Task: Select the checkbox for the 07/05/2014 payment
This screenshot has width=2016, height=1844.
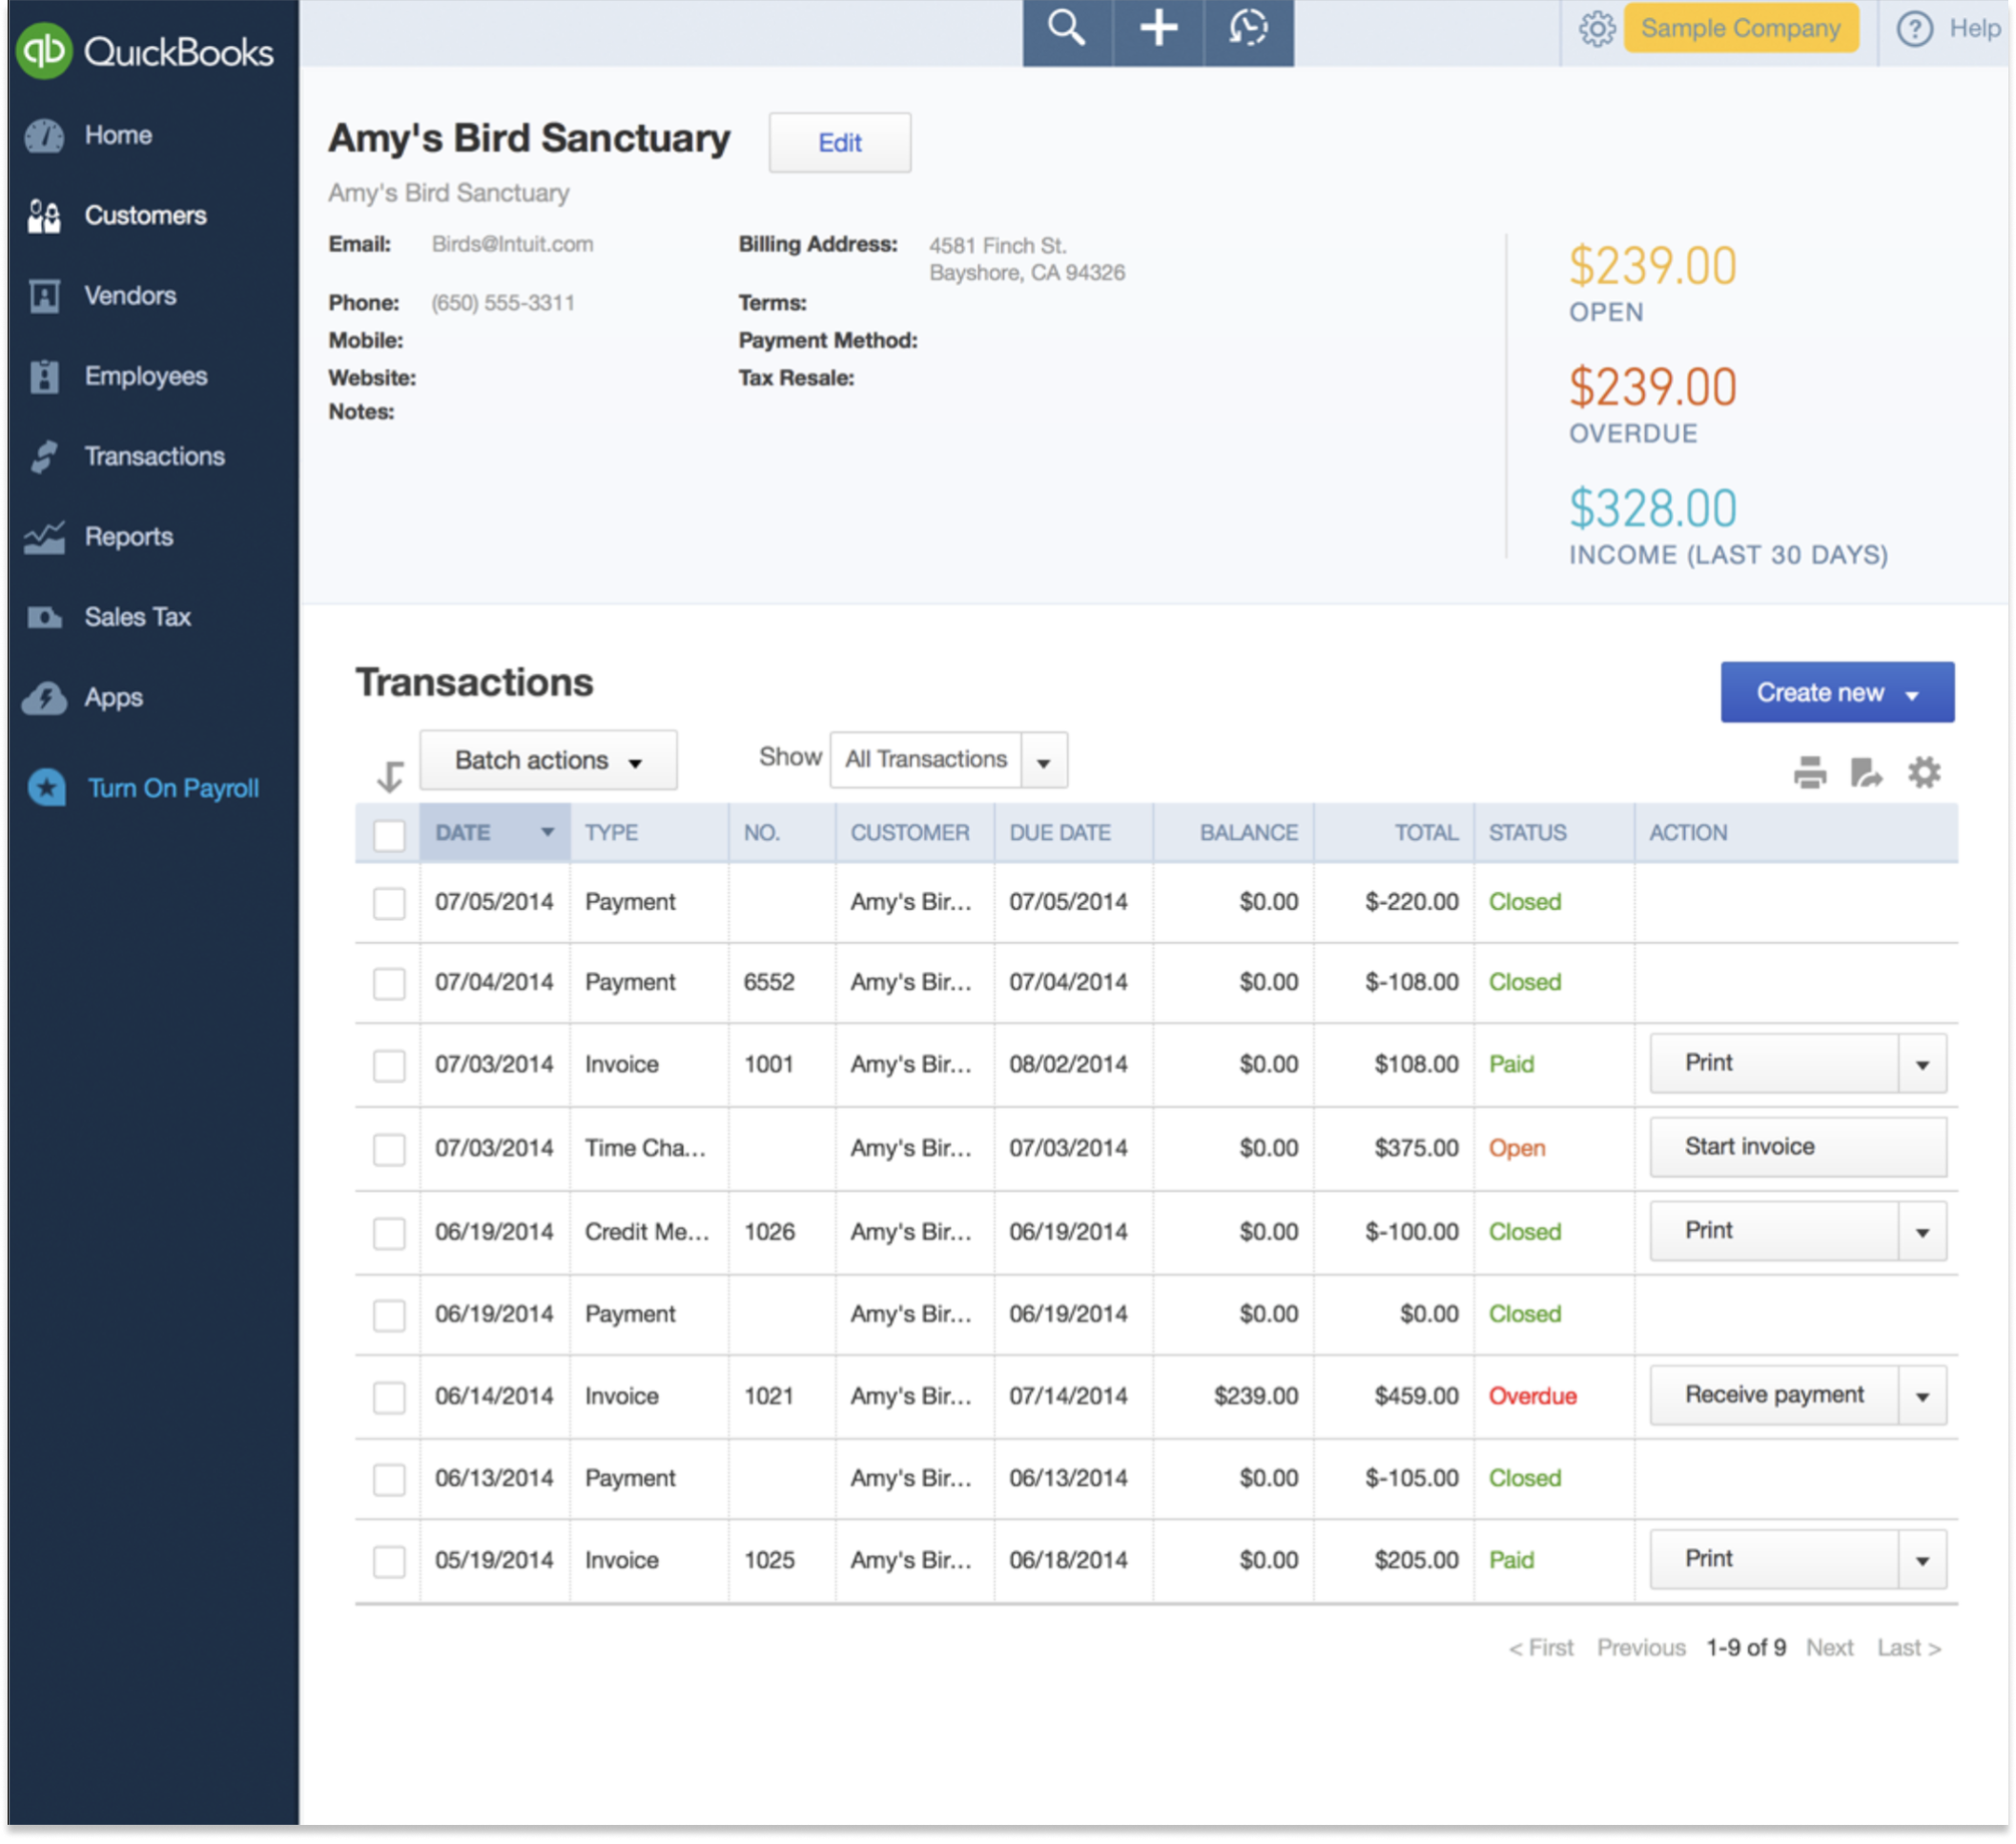Action: [389, 903]
